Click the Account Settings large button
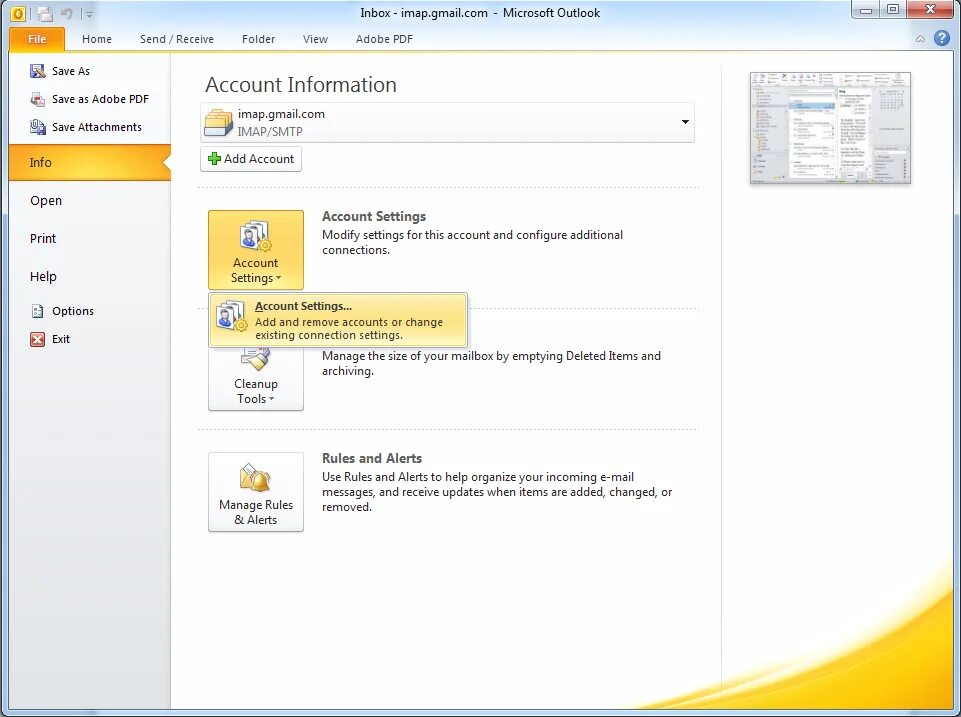This screenshot has width=961, height=717. click(256, 250)
